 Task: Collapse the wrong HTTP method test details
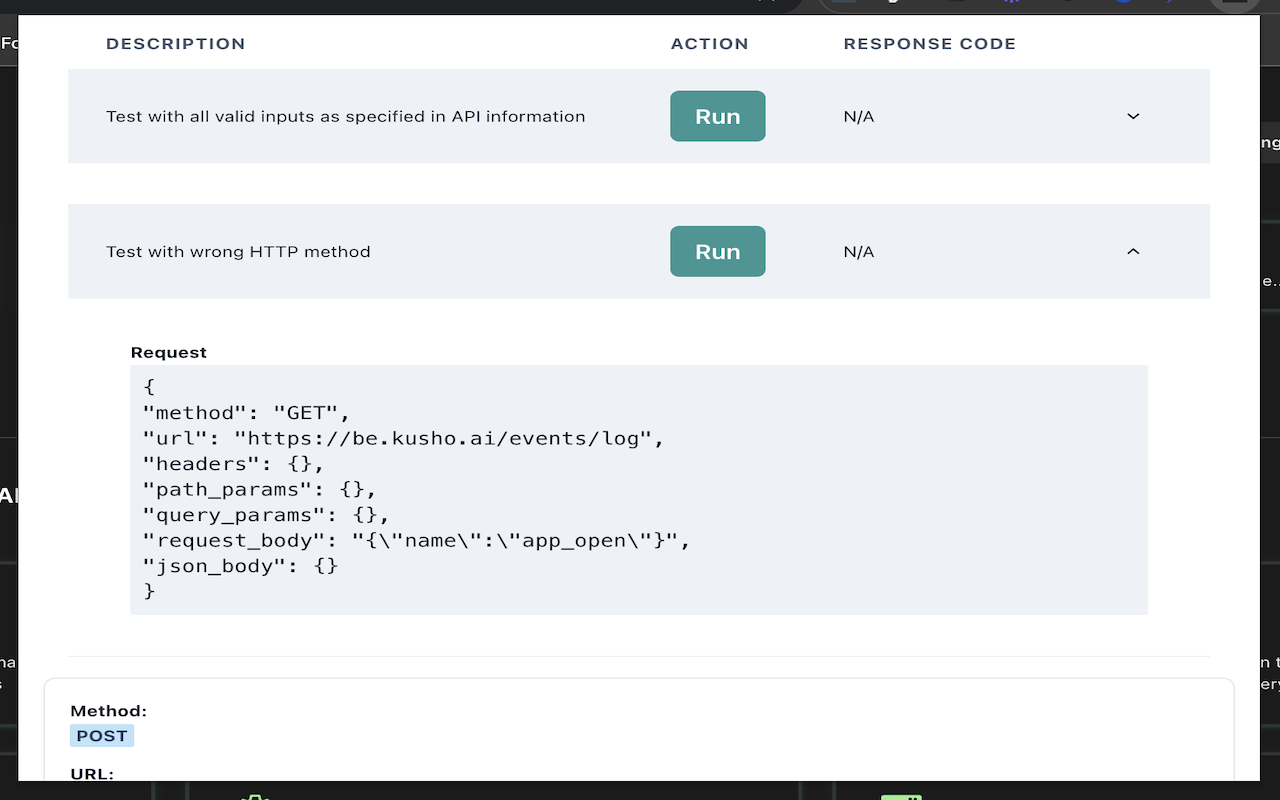[1132, 251]
